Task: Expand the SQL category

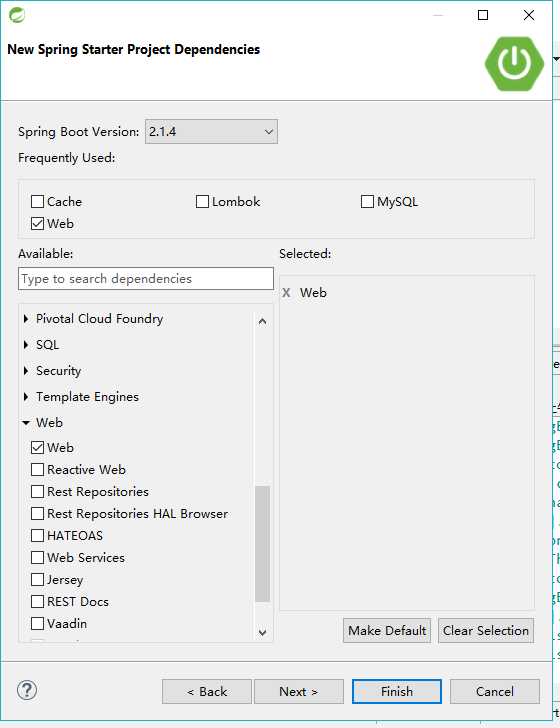Action: pos(26,345)
